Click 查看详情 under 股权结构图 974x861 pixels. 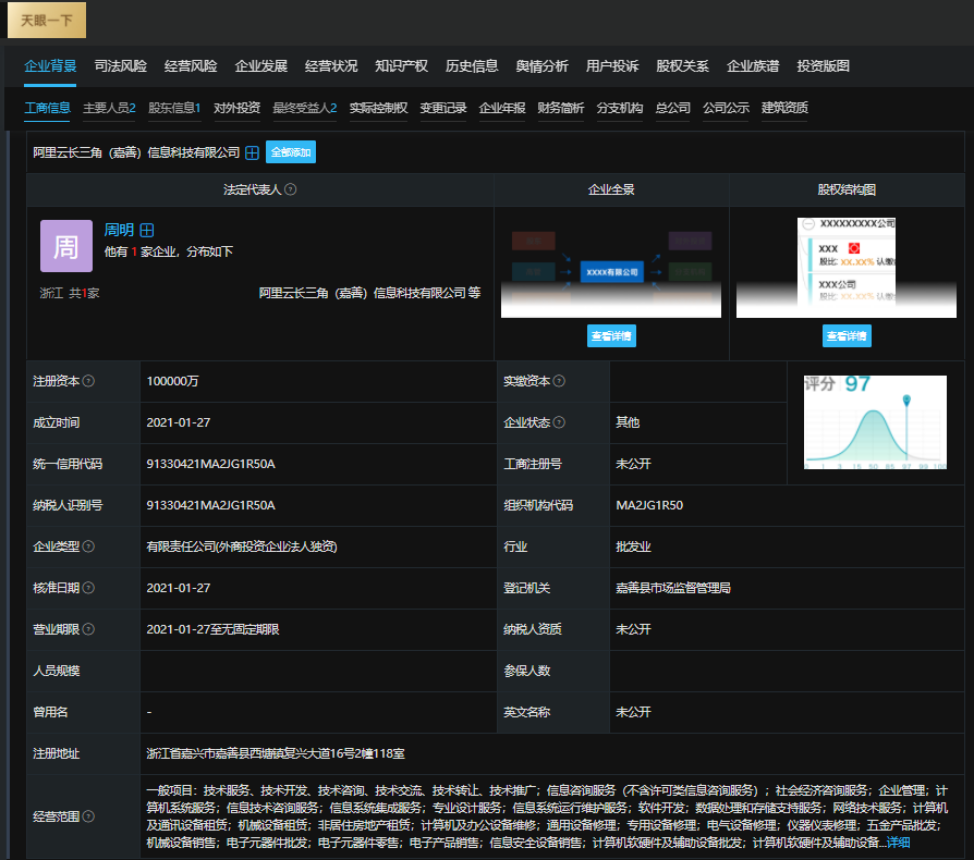tap(847, 337)
